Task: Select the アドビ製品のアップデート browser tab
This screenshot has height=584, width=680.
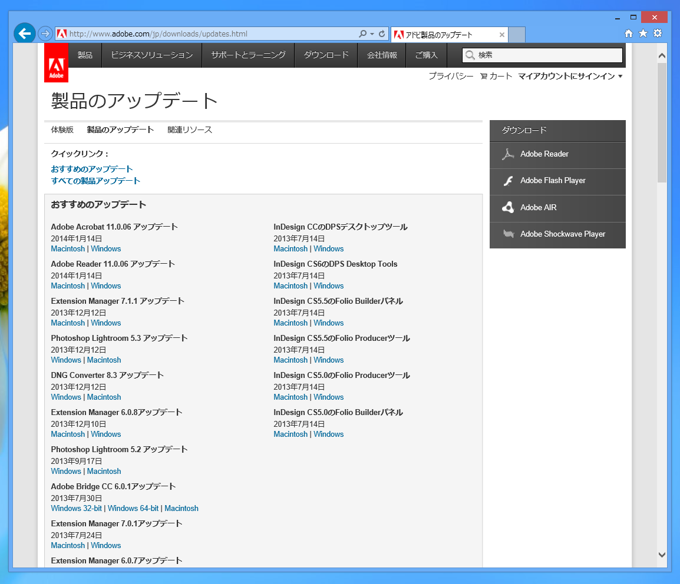Action: pos(449,35)
